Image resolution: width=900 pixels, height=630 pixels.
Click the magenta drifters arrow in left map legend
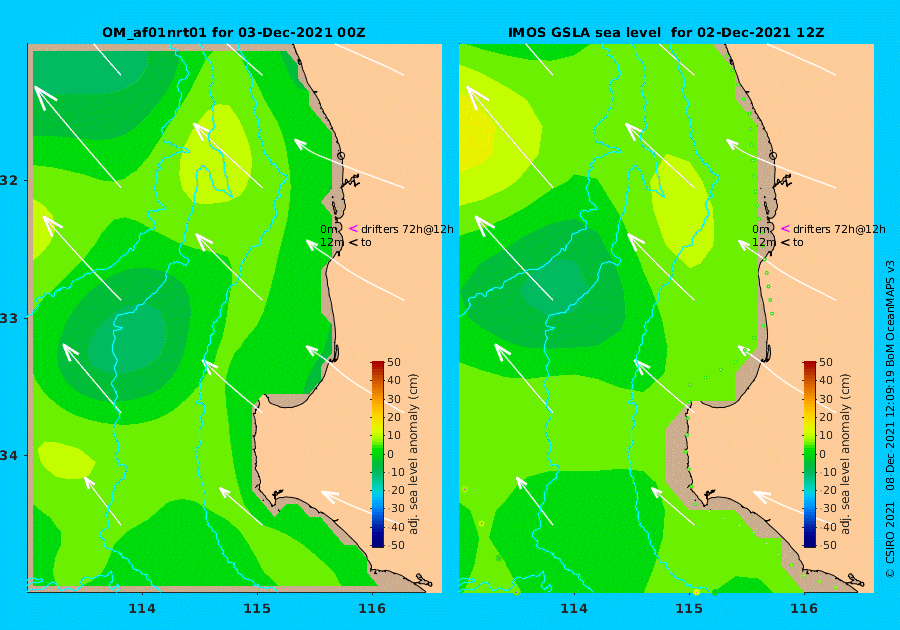(x=353, y=229)
